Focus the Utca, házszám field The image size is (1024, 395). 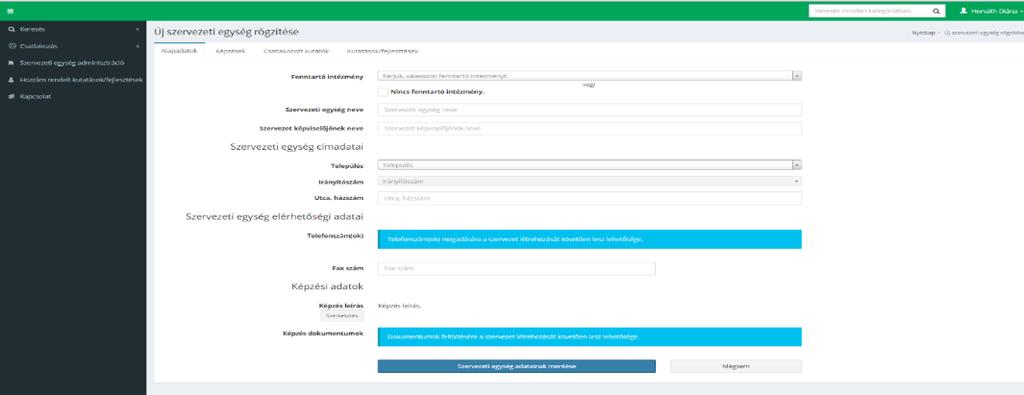click(x=589, y=198)
